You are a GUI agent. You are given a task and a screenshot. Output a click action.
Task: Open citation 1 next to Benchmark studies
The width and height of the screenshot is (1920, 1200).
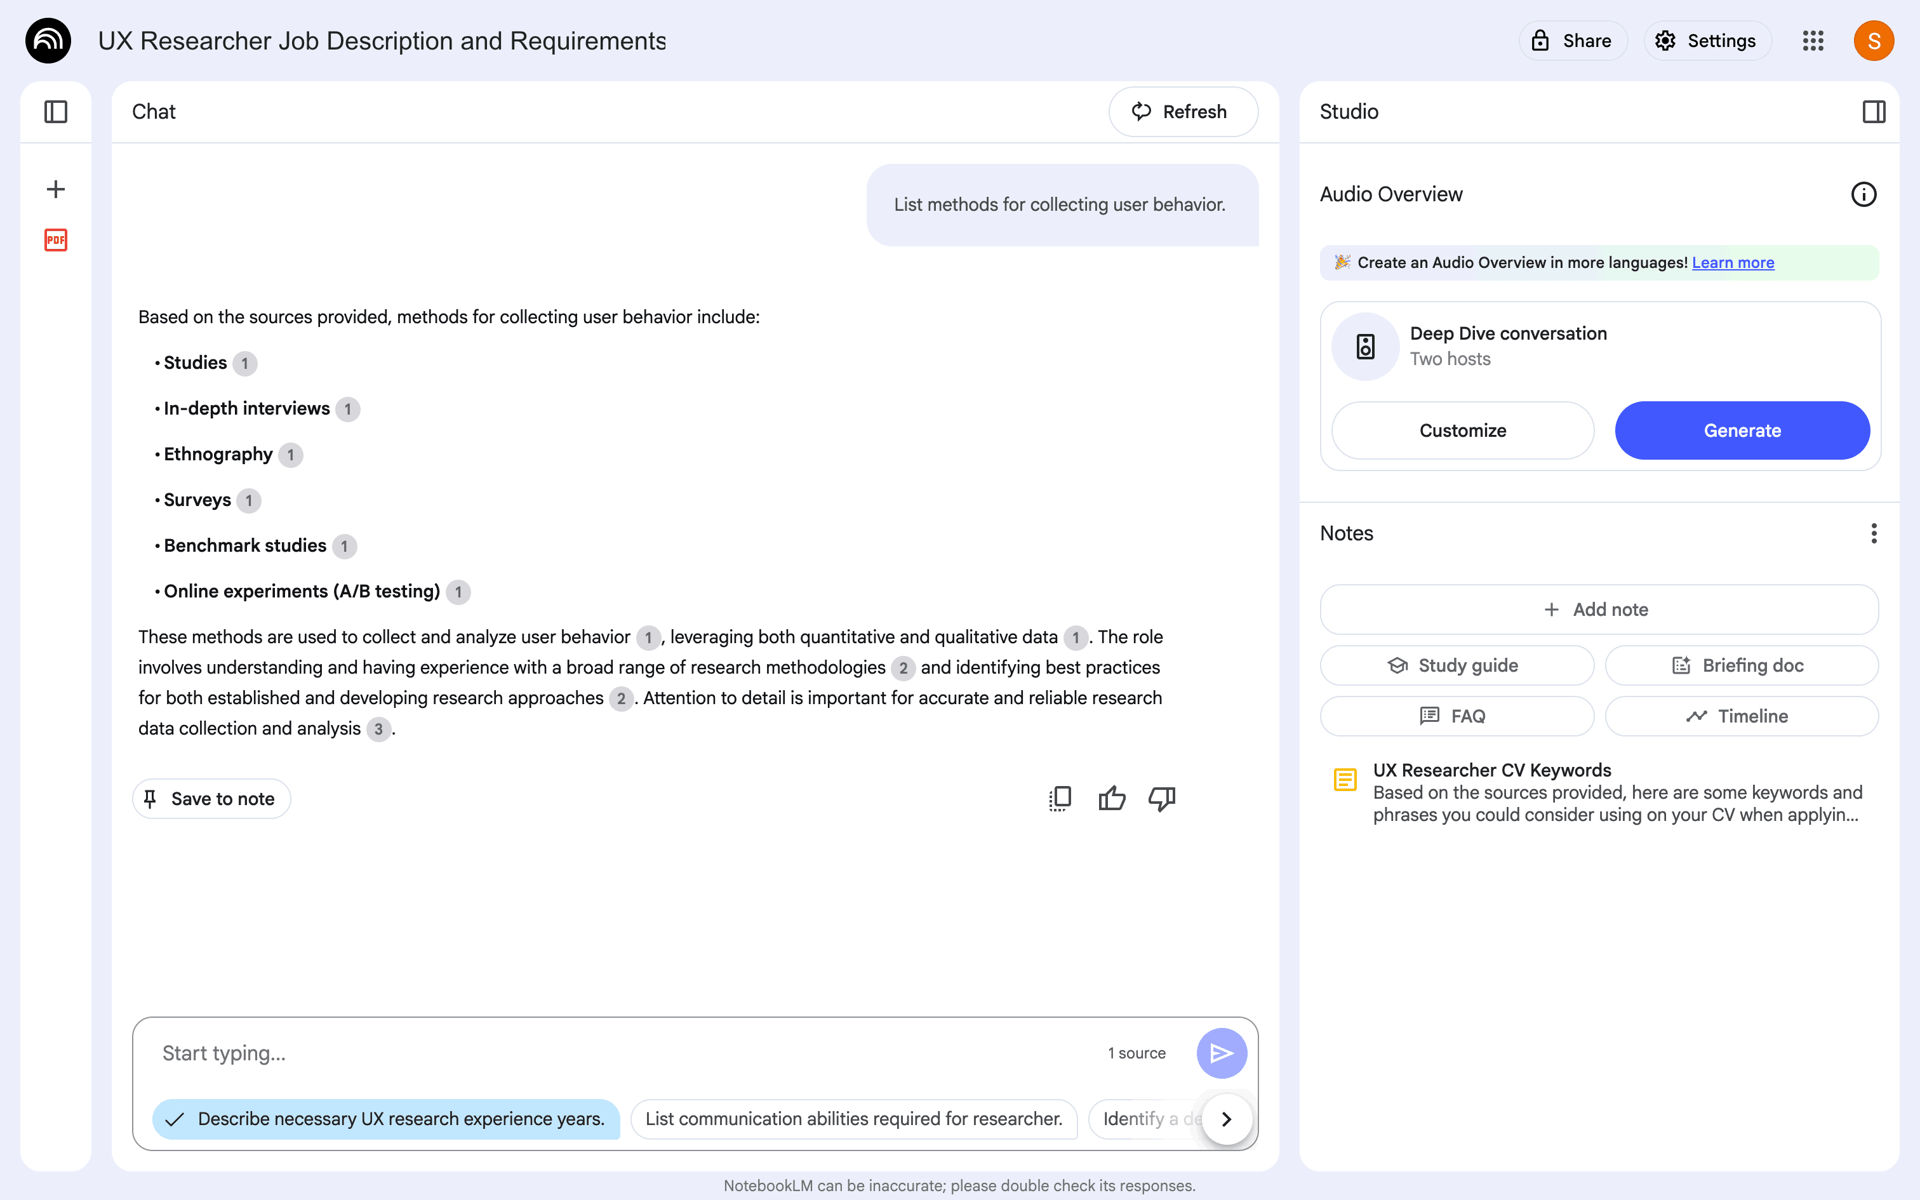345,546
